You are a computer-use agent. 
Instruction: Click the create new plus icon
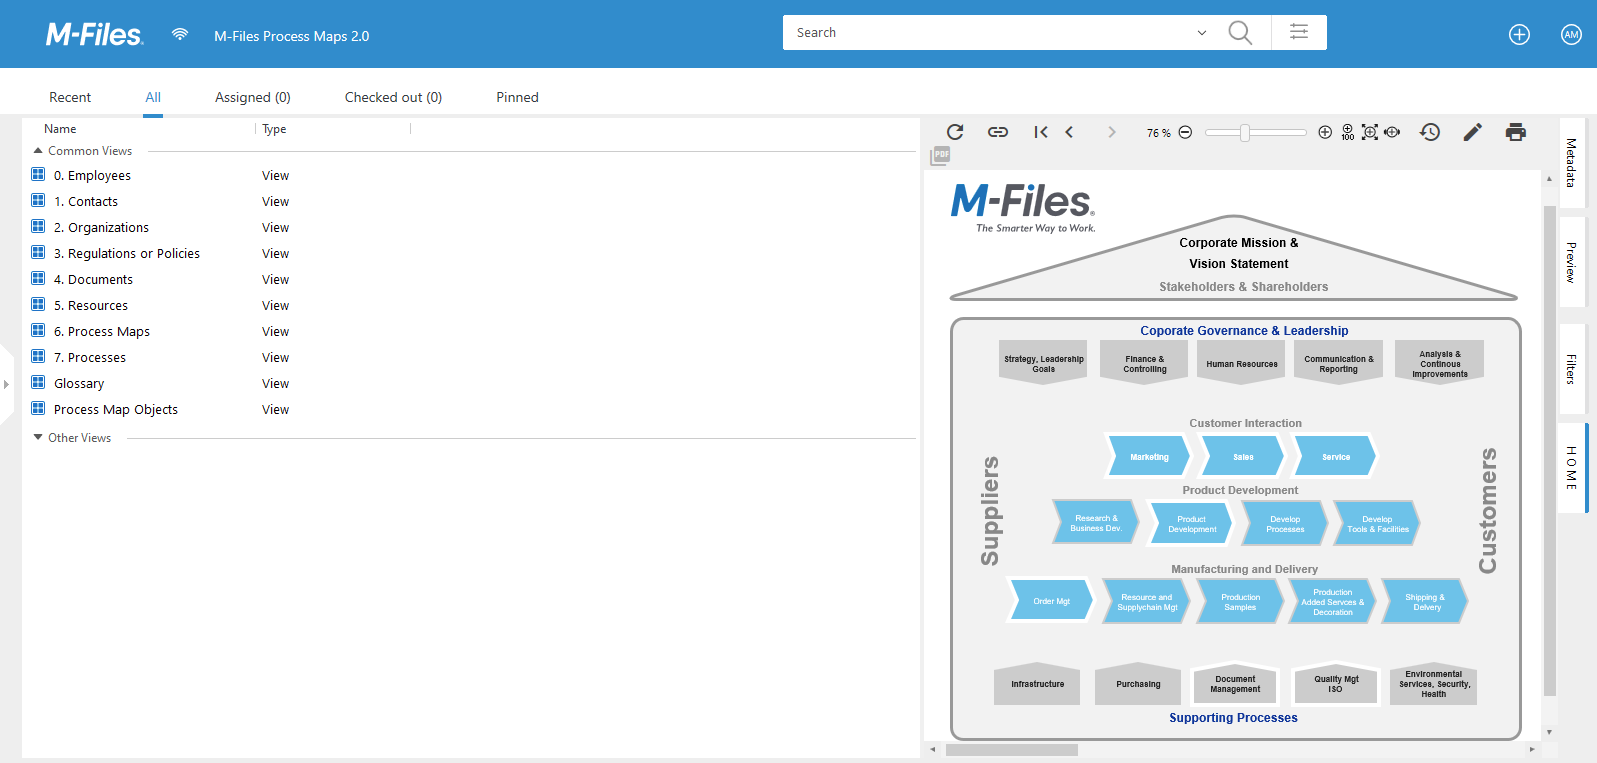click(x=1519, y=35)
